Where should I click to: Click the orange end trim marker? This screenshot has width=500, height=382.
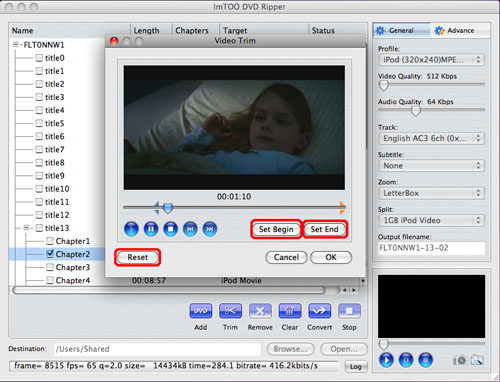pos(342,208)
